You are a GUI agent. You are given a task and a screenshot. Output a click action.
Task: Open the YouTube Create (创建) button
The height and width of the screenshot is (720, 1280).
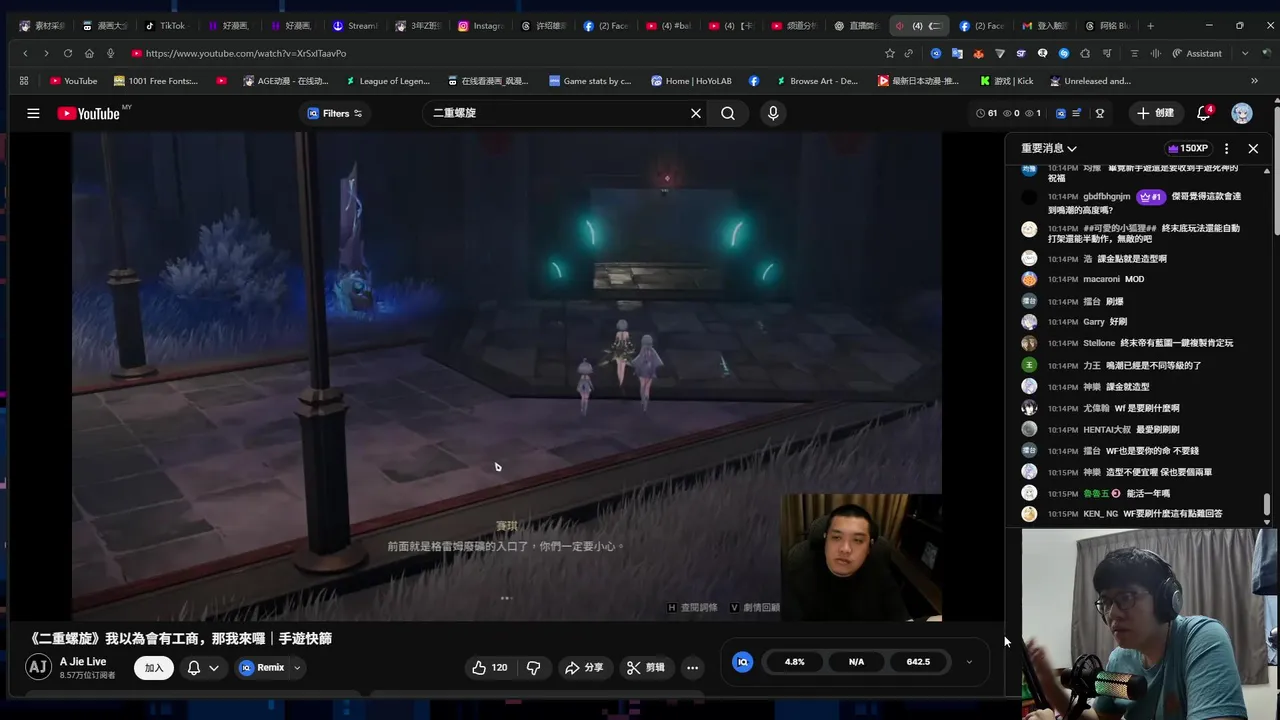point(1156,113)
